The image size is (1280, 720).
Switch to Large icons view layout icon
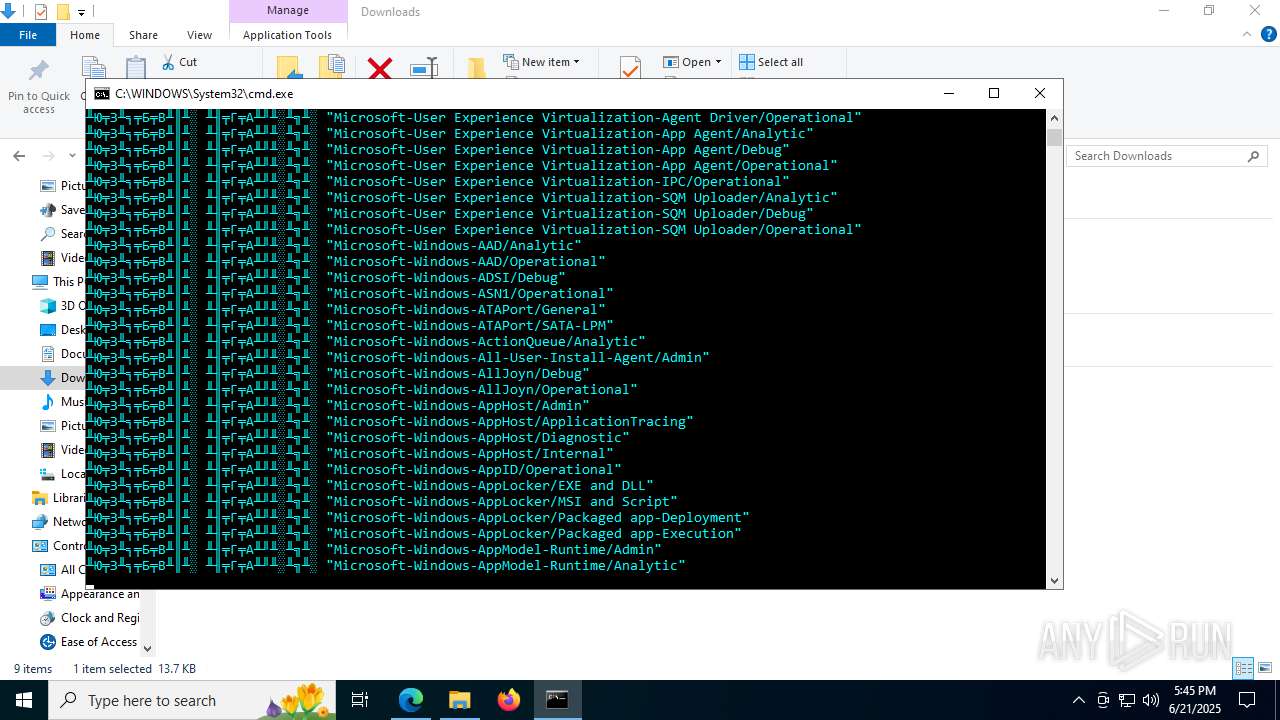tap(1265, 668)
